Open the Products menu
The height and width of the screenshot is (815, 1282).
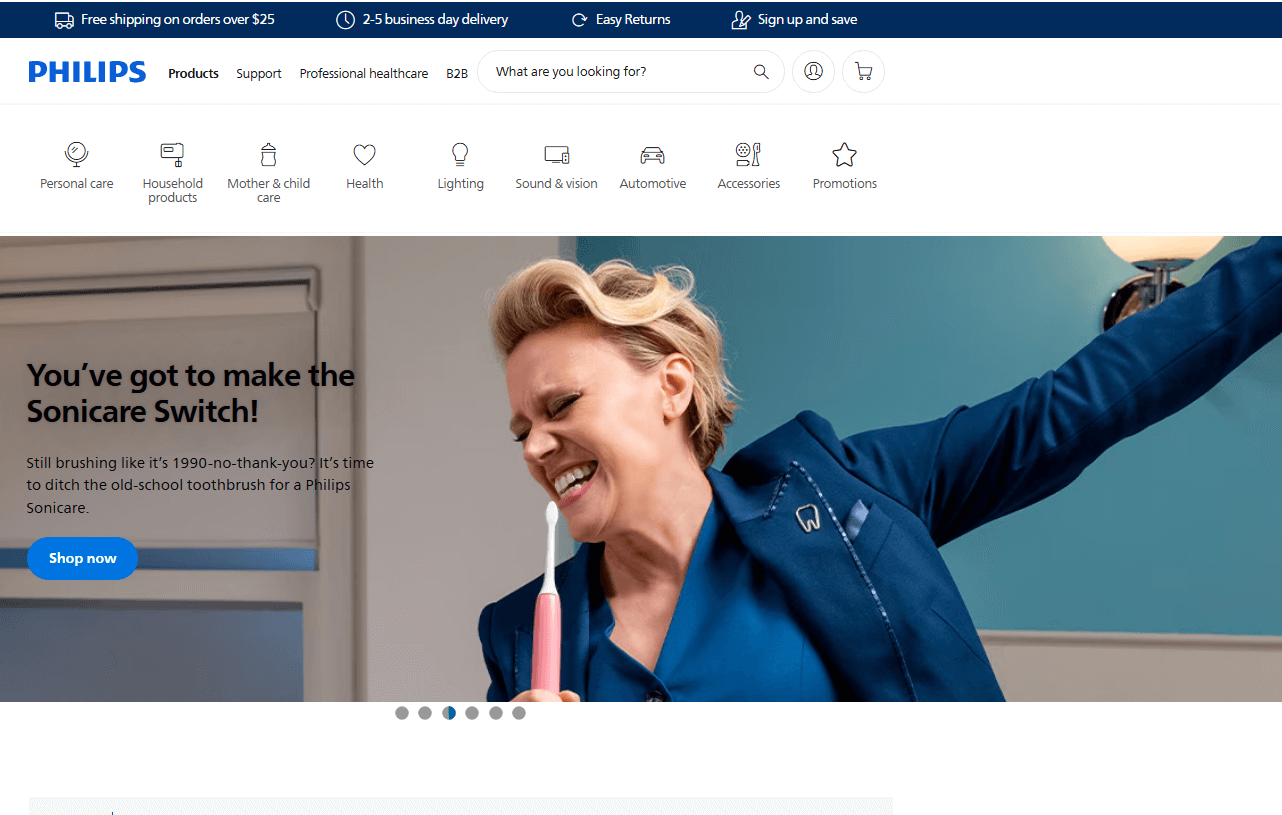pyautogui.click(x=193, y=73)
